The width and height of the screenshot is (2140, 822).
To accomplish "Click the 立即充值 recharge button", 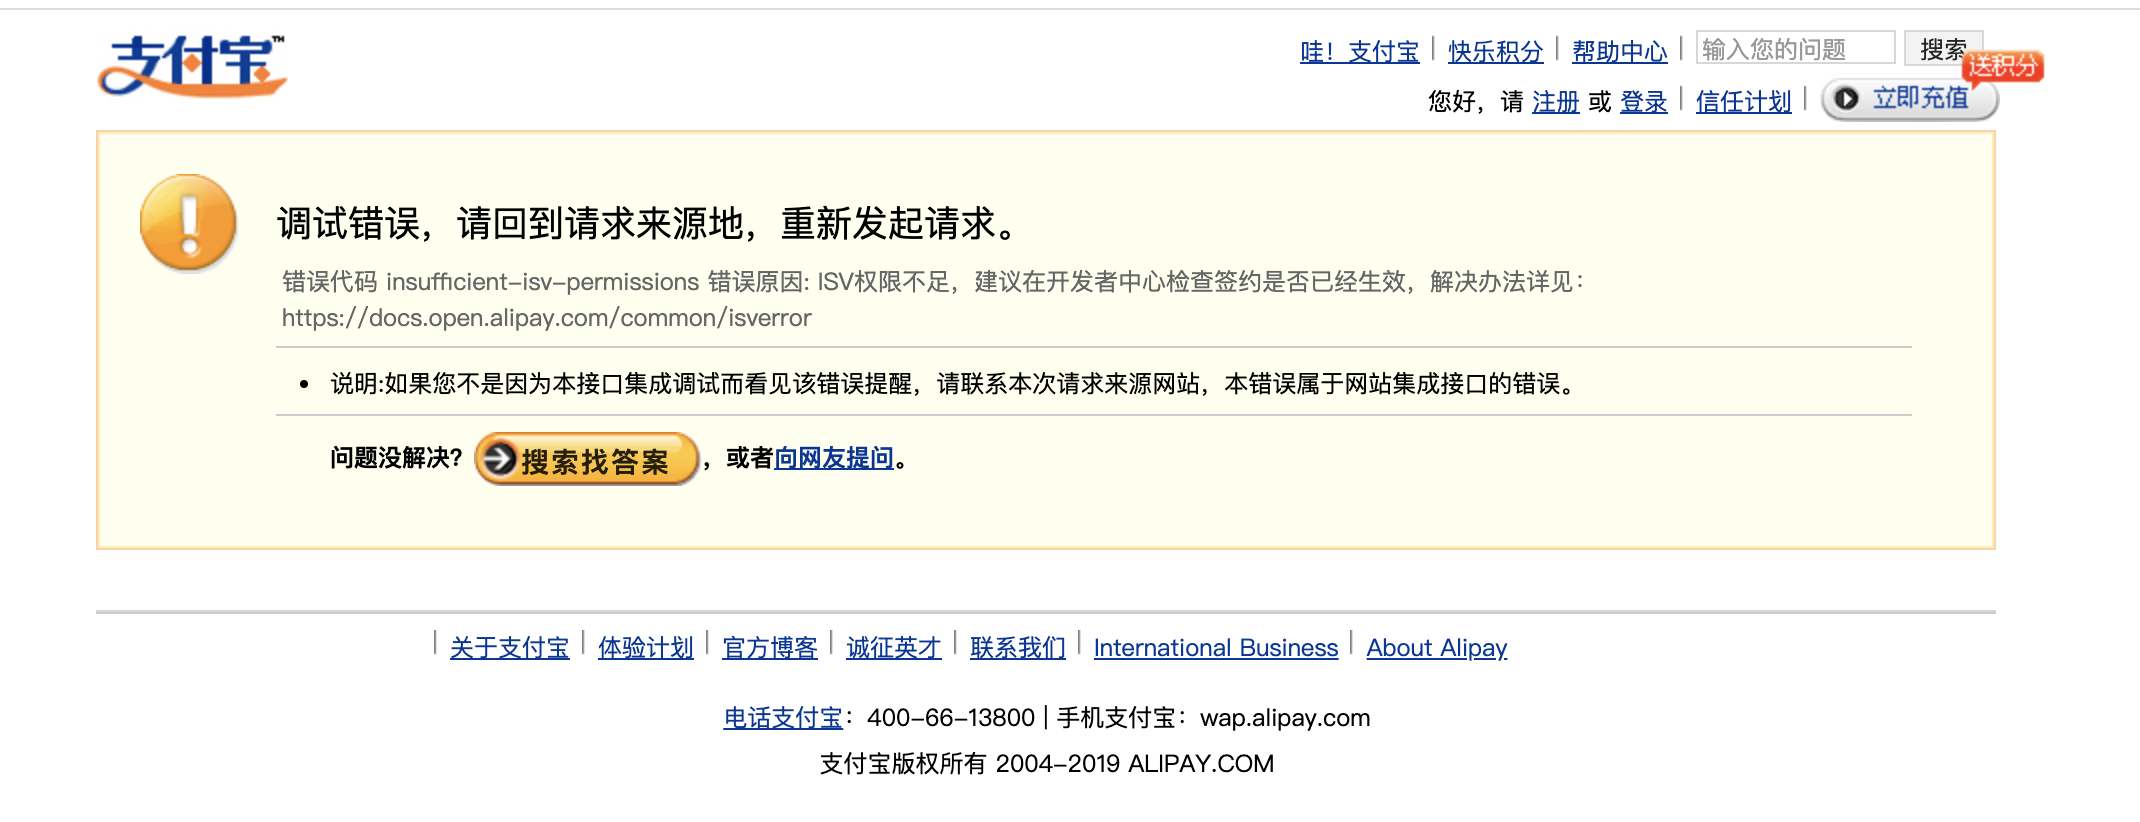I will pos(1909,99).
